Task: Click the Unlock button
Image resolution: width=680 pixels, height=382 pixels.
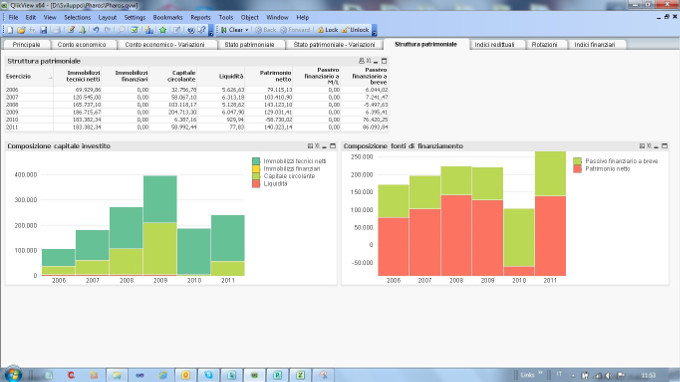Action: click(355, 30)
